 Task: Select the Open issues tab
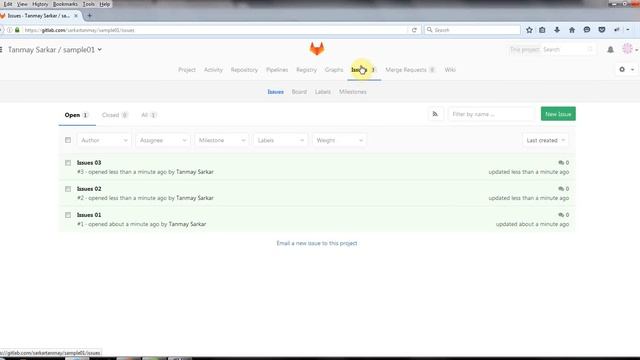76,115
